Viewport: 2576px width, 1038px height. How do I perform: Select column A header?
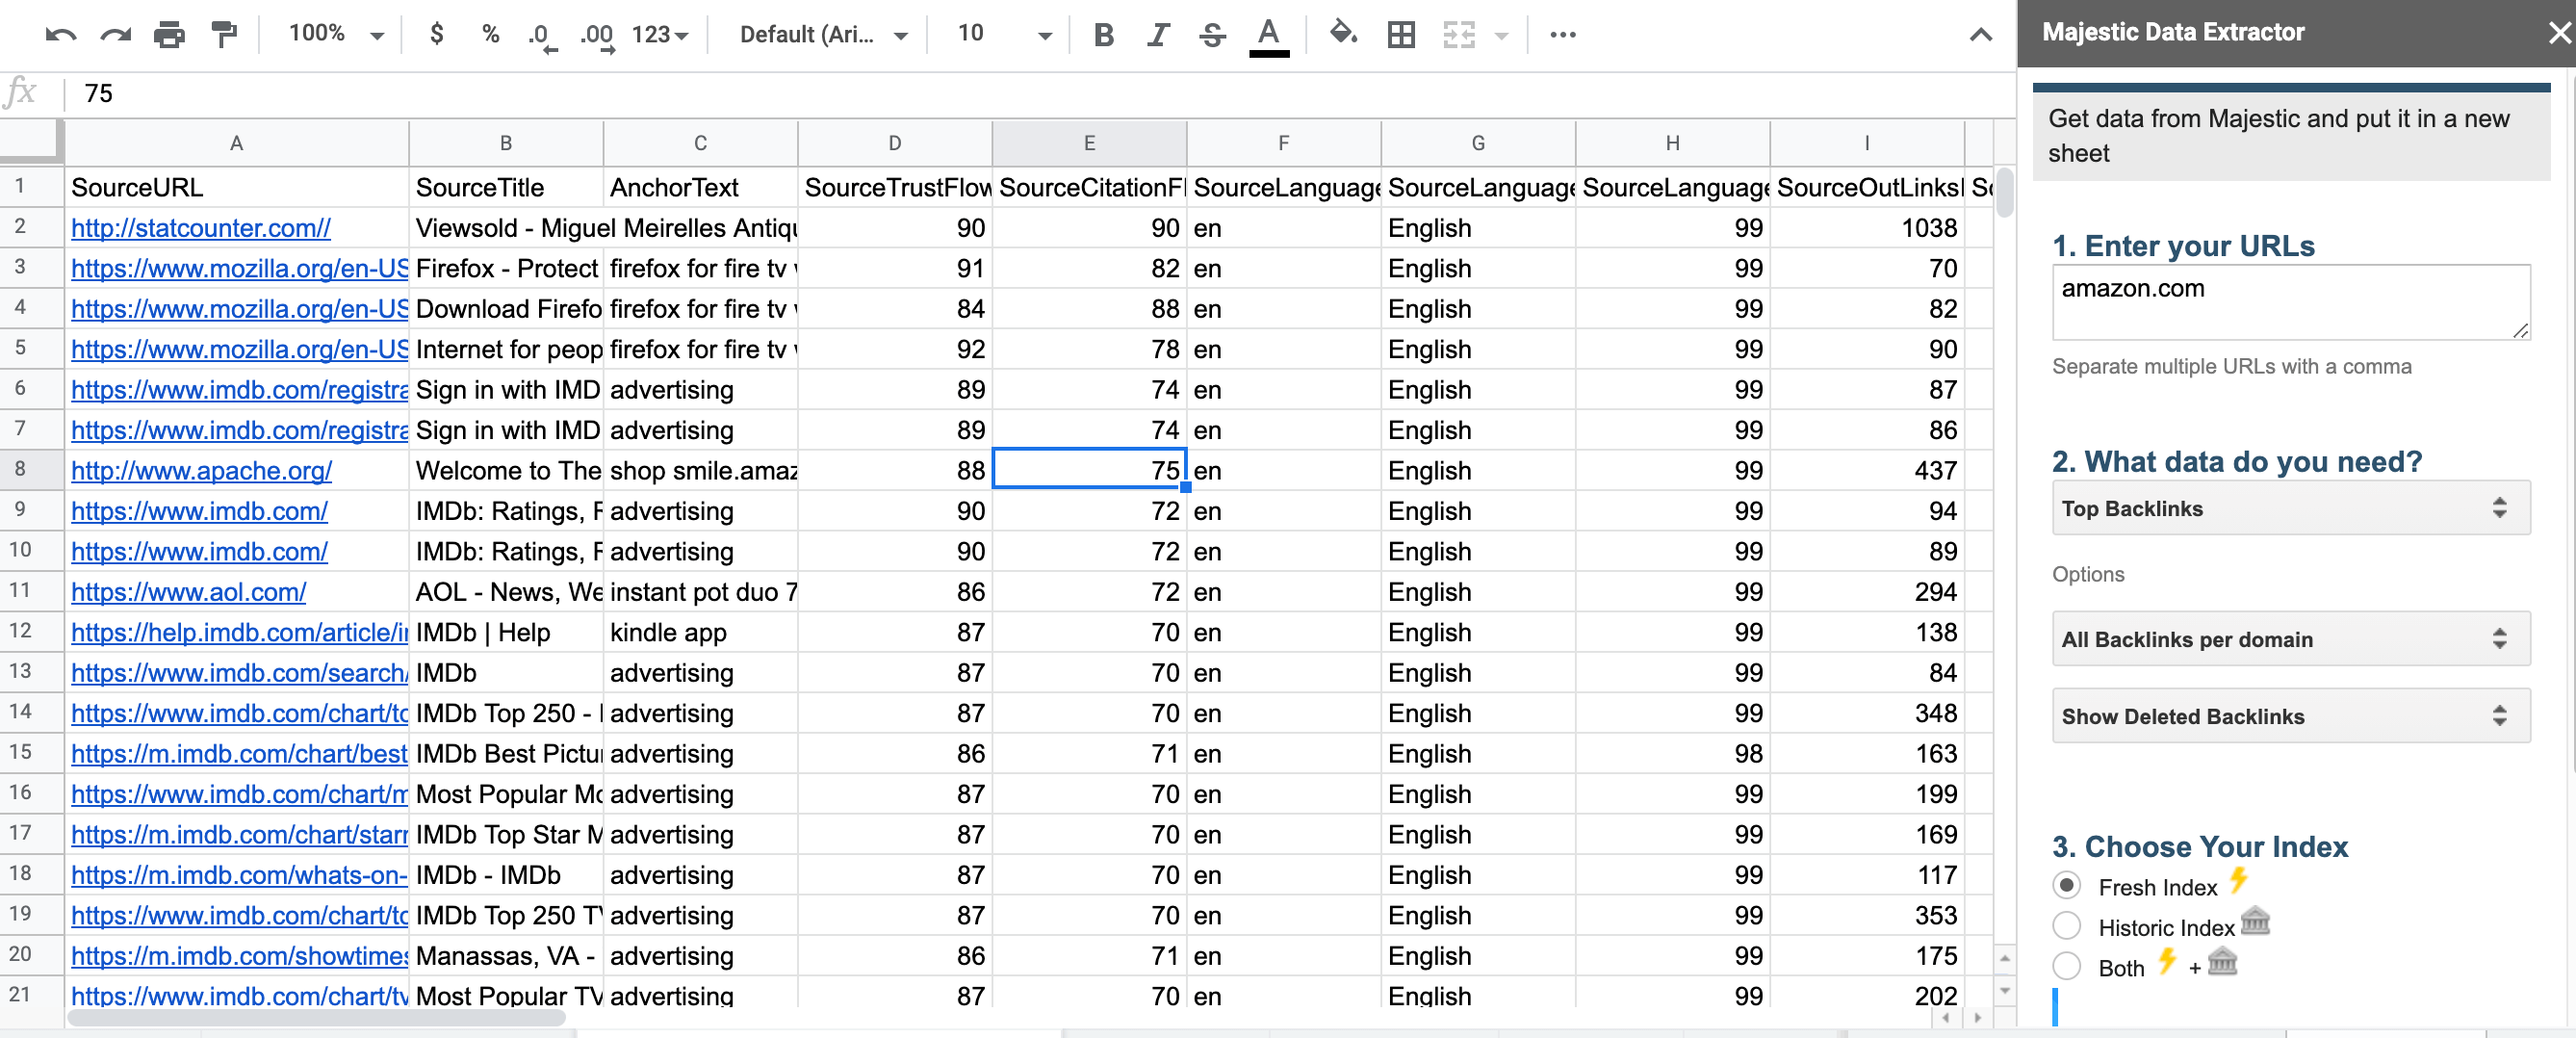click(x=236, y=143)
